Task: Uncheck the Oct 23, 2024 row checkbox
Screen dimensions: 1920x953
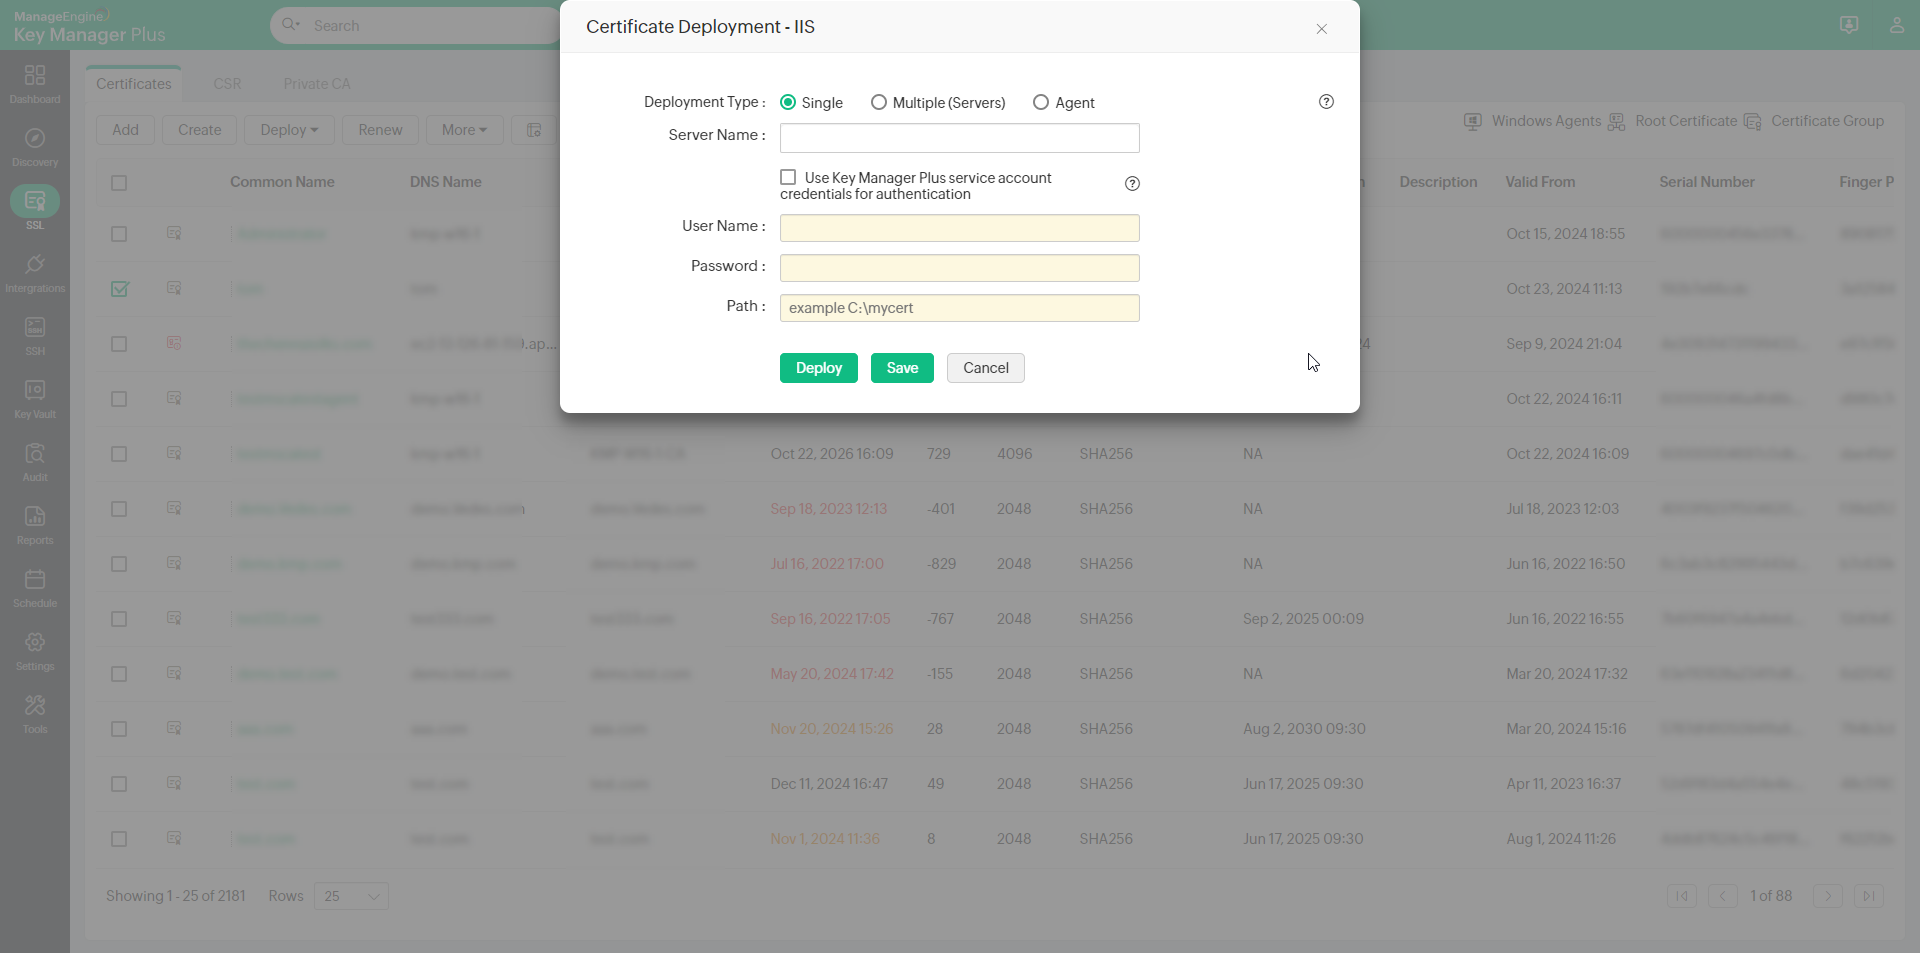Action: click(x=119, y=289)
